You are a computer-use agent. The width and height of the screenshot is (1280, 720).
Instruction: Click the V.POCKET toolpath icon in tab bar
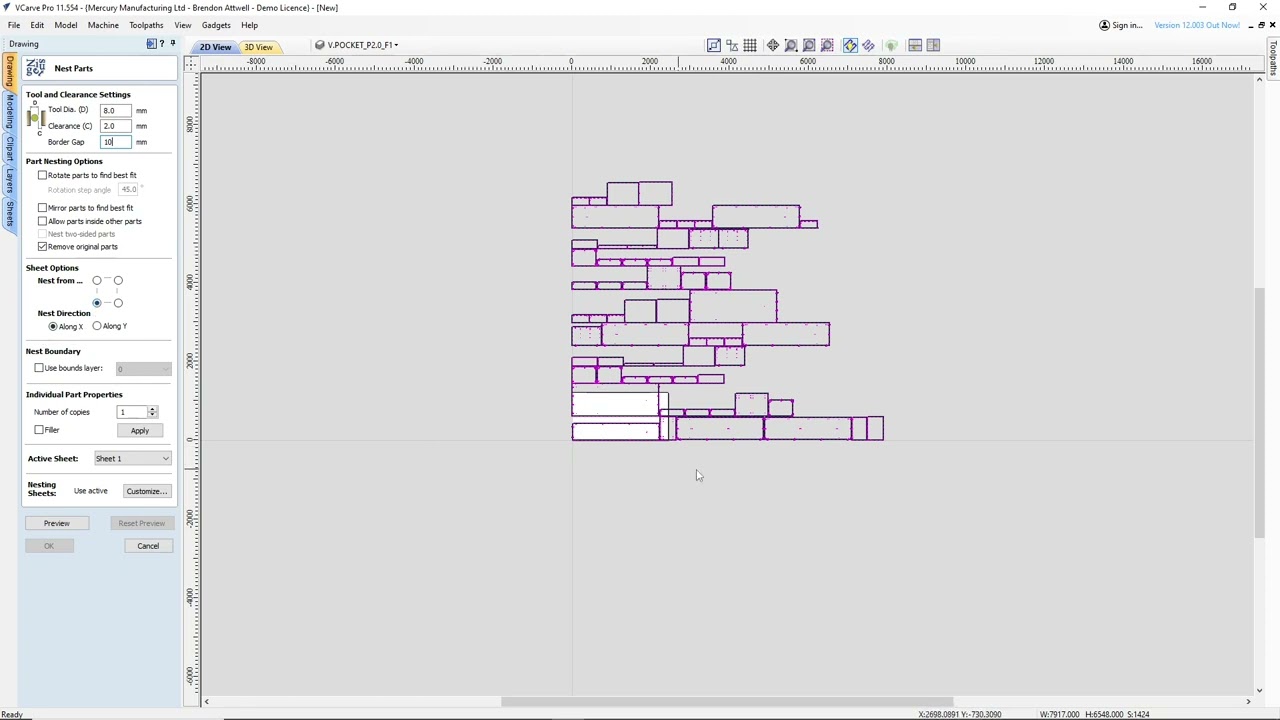pyautogui.click(x=319, y=45)
